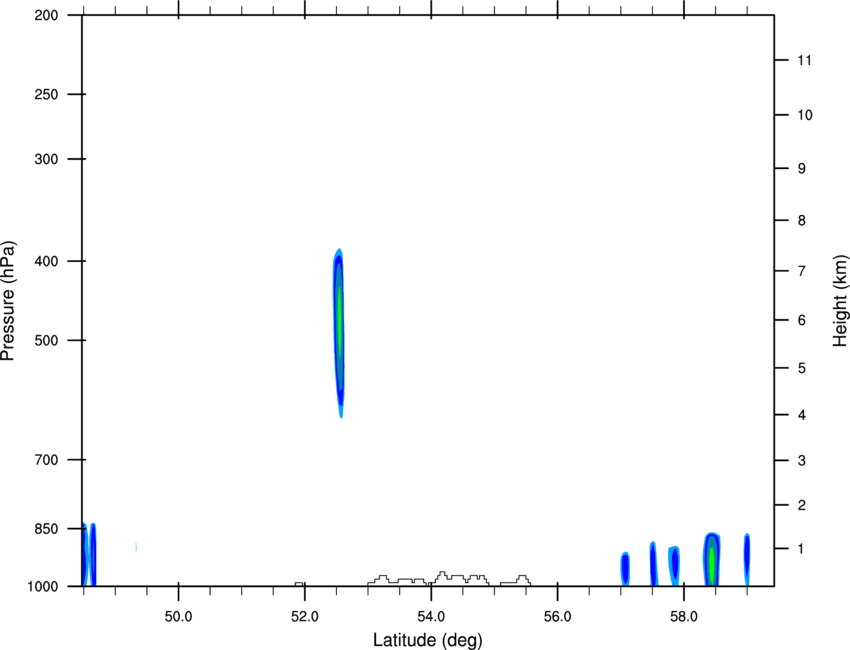This screenshot has height=650, width=850.
Task: Click the 'Height (km)' axis title
Action: [x=840, y=300]
